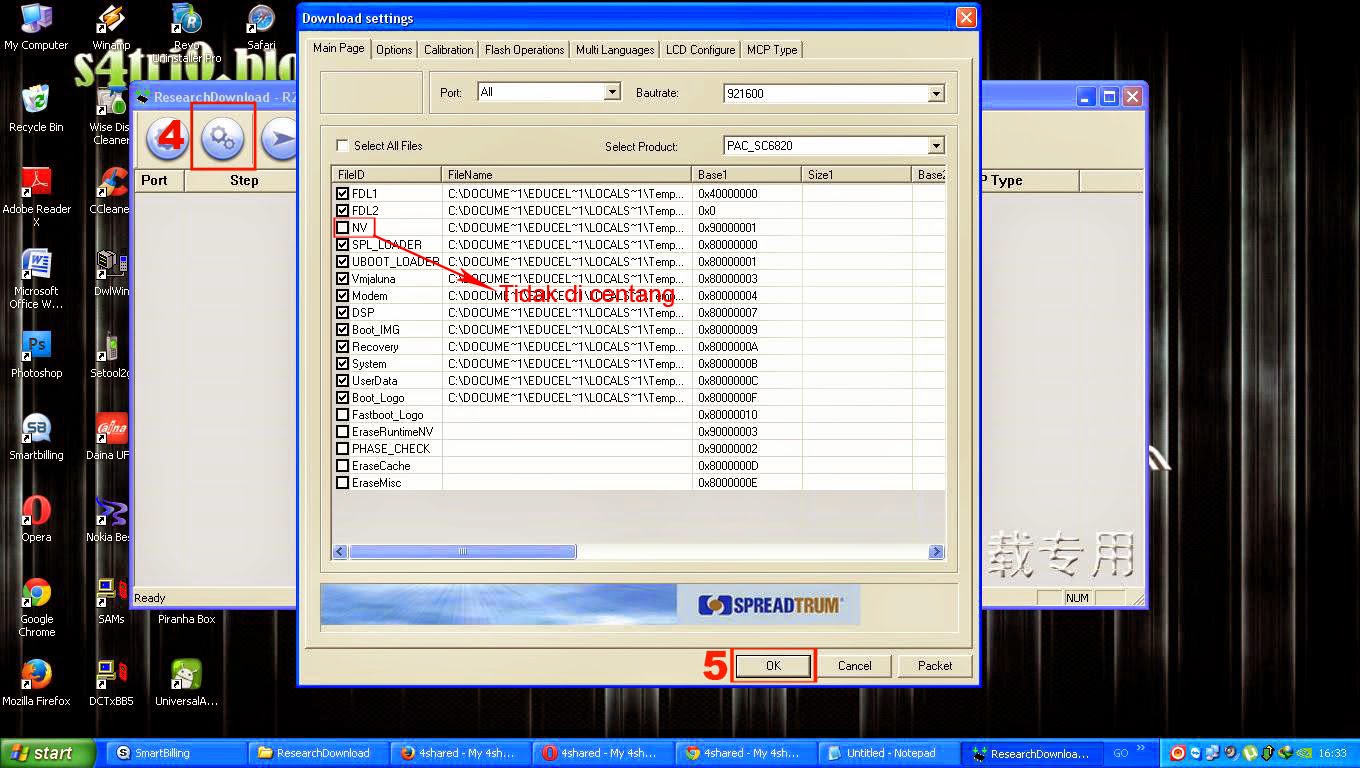Open Opera browser desktop icon

click(x=36, y=518)
